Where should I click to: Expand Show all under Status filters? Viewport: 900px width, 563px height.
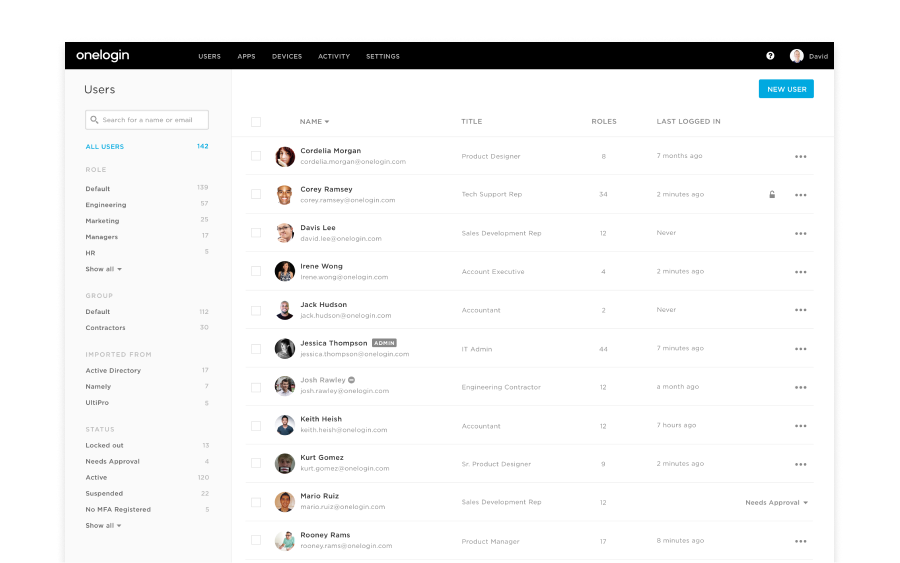[x=103, y=526]
